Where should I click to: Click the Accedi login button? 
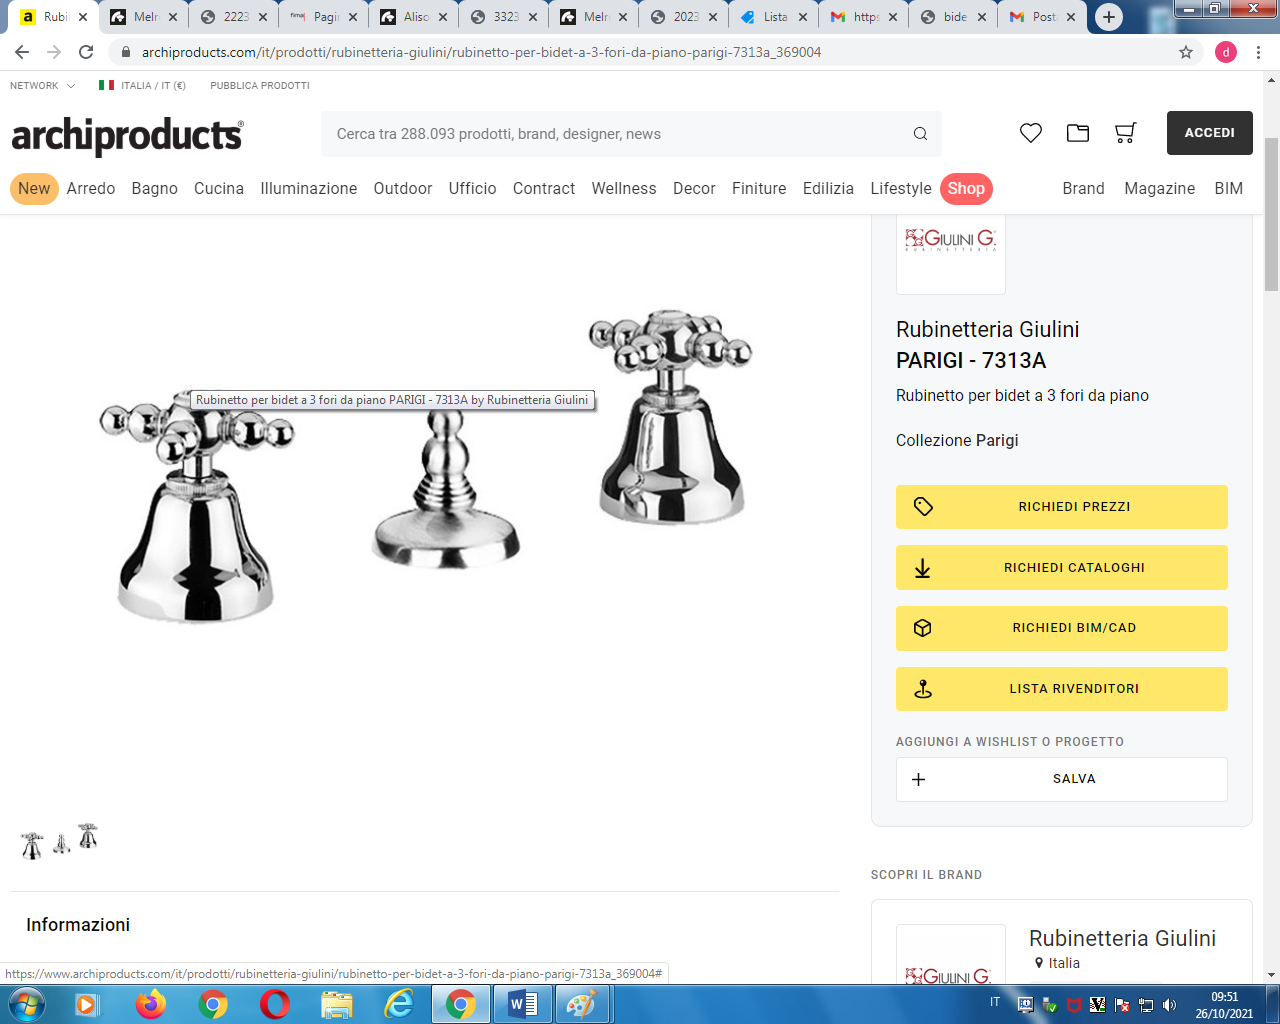pyautogui.click(x=1210, y=133)
